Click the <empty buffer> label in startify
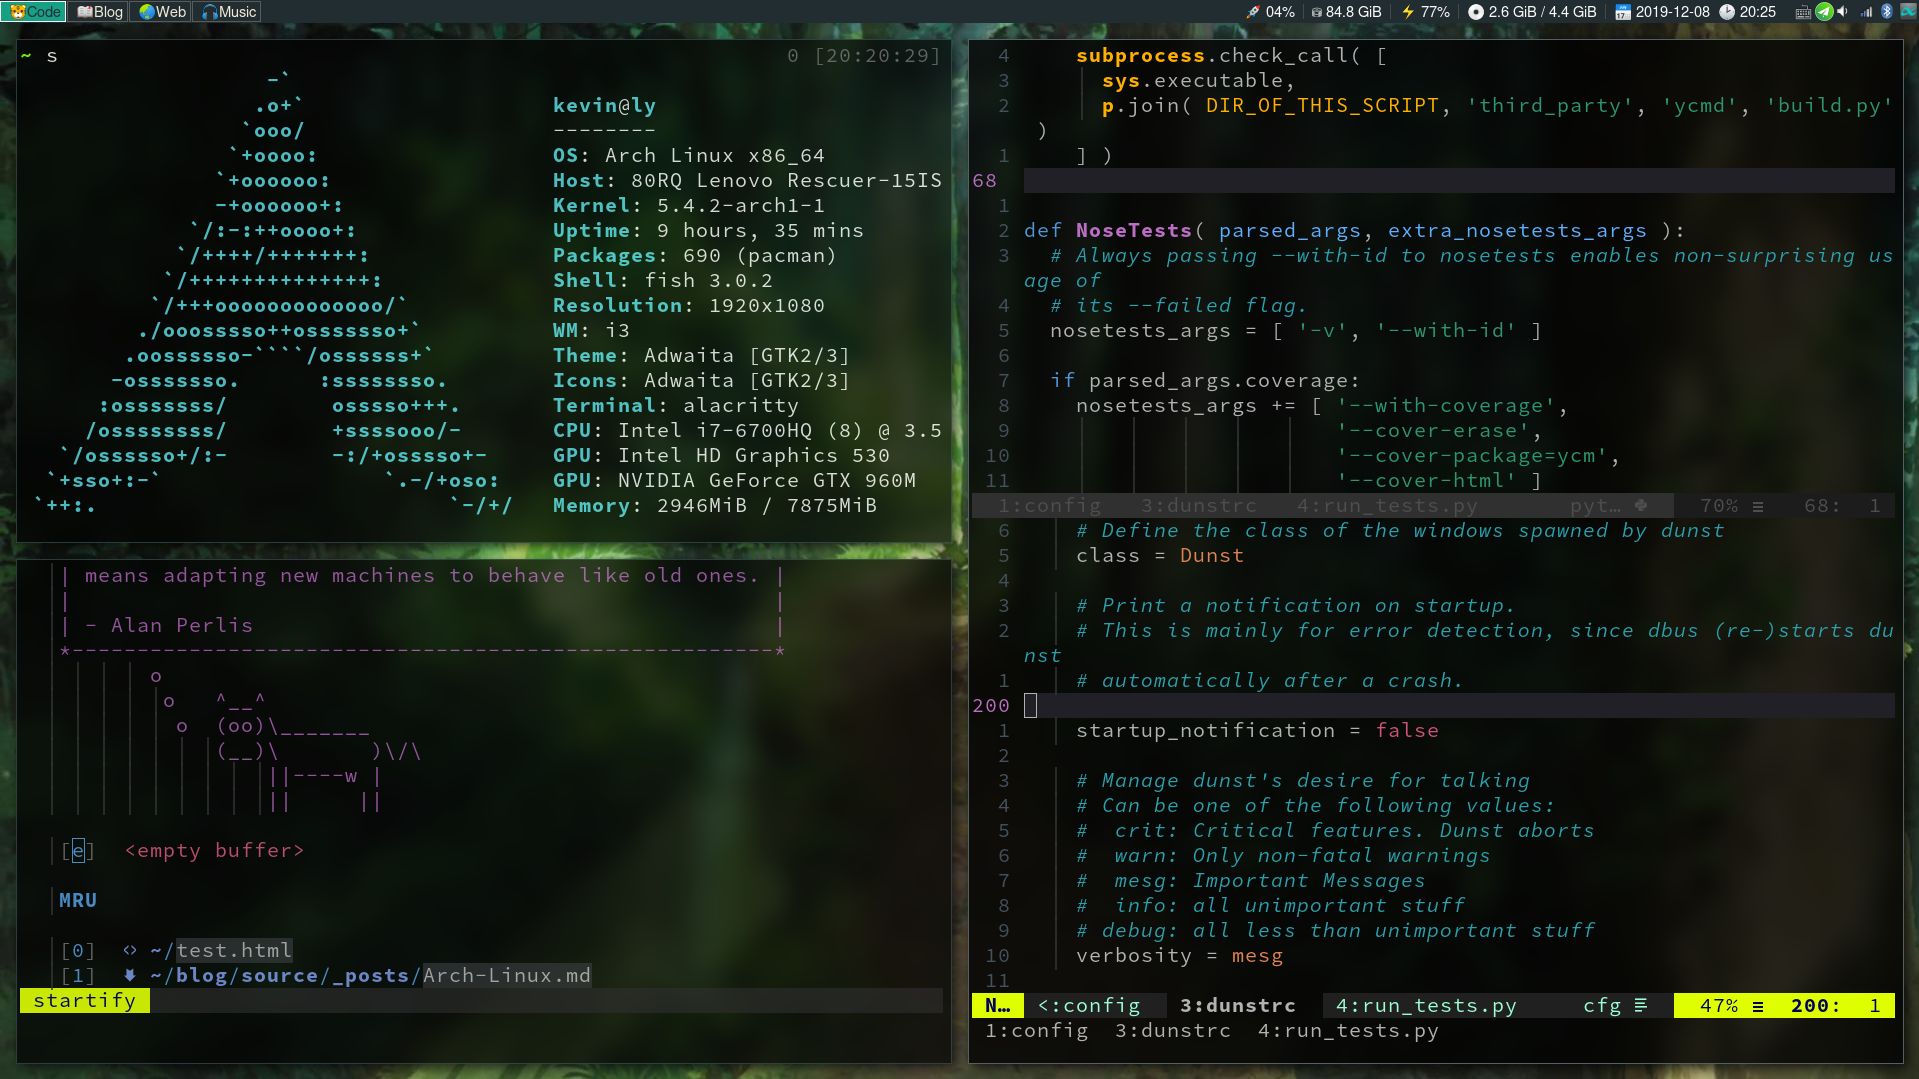The height and width of the screenshot is (1079, 1919). coord(214,851)
